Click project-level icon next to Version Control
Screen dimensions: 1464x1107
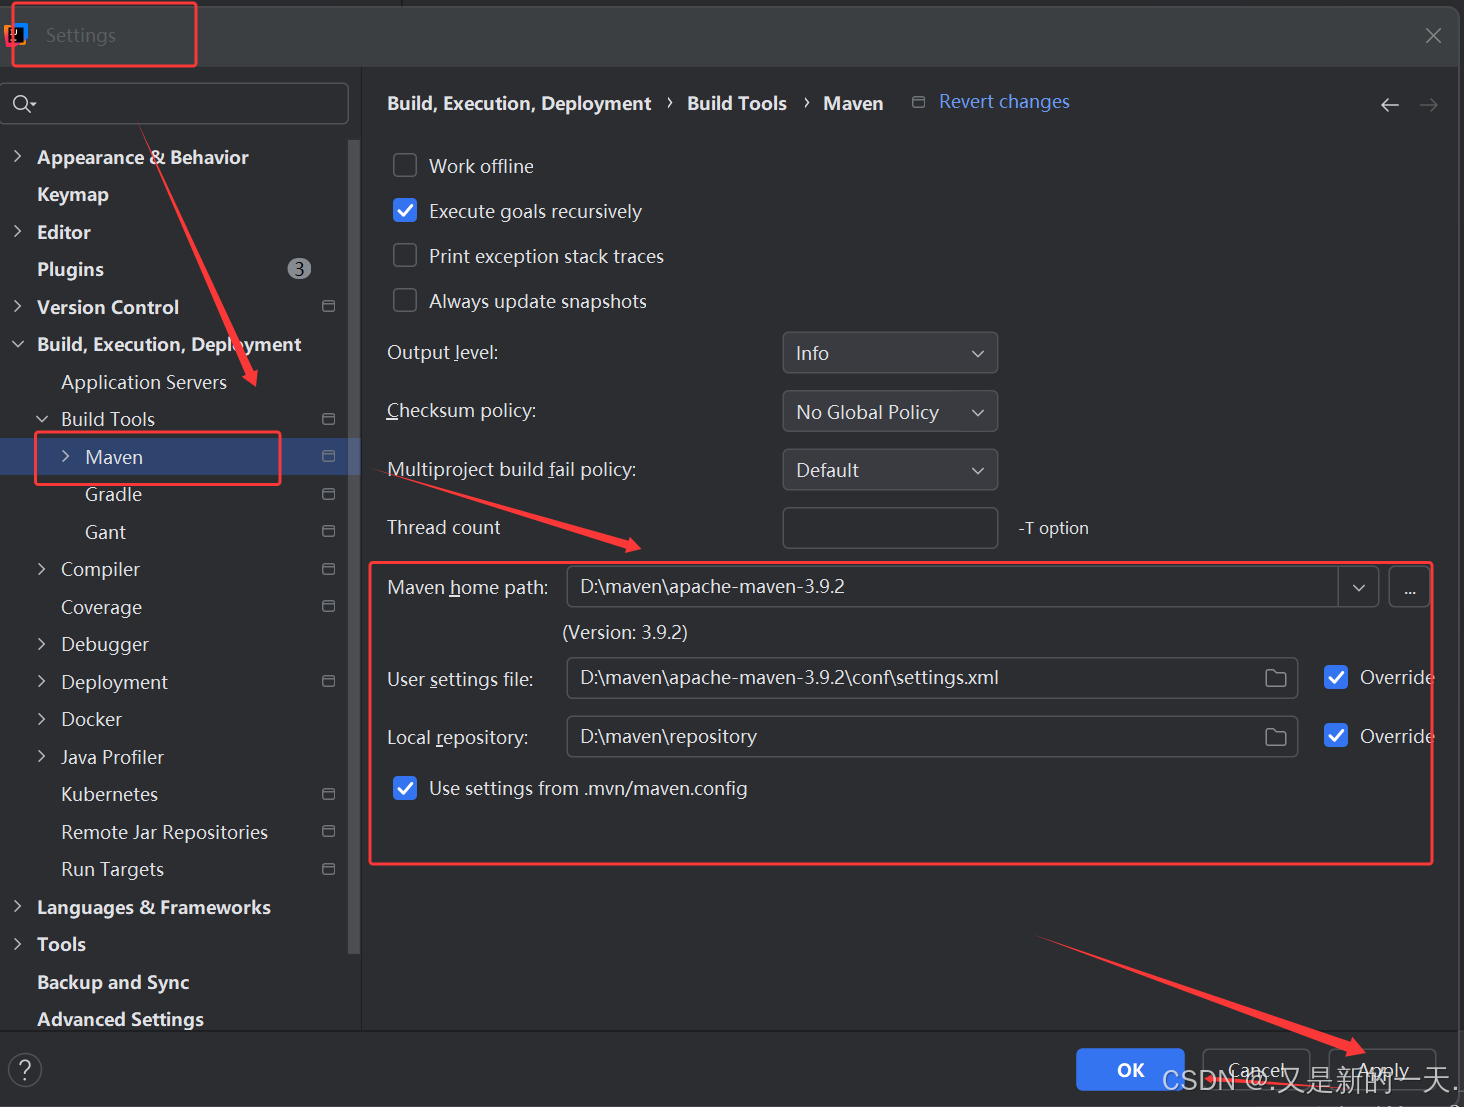coord(328,306)
